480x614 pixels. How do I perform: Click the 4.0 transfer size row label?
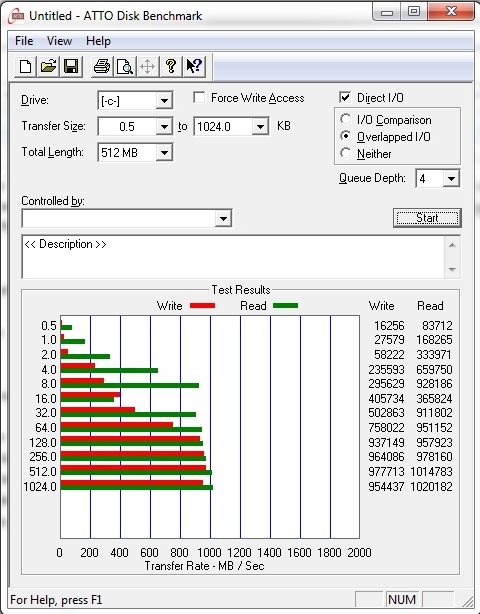(x=49, y=369)
